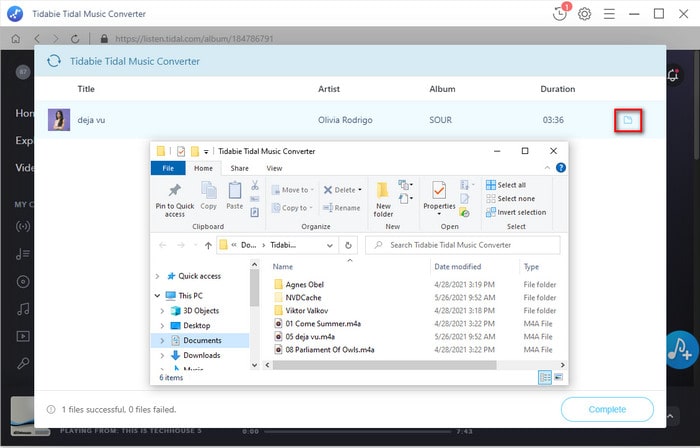Click Pin to Quick access
The width and height of the screenshot is (700, 448).
(175, 200)
